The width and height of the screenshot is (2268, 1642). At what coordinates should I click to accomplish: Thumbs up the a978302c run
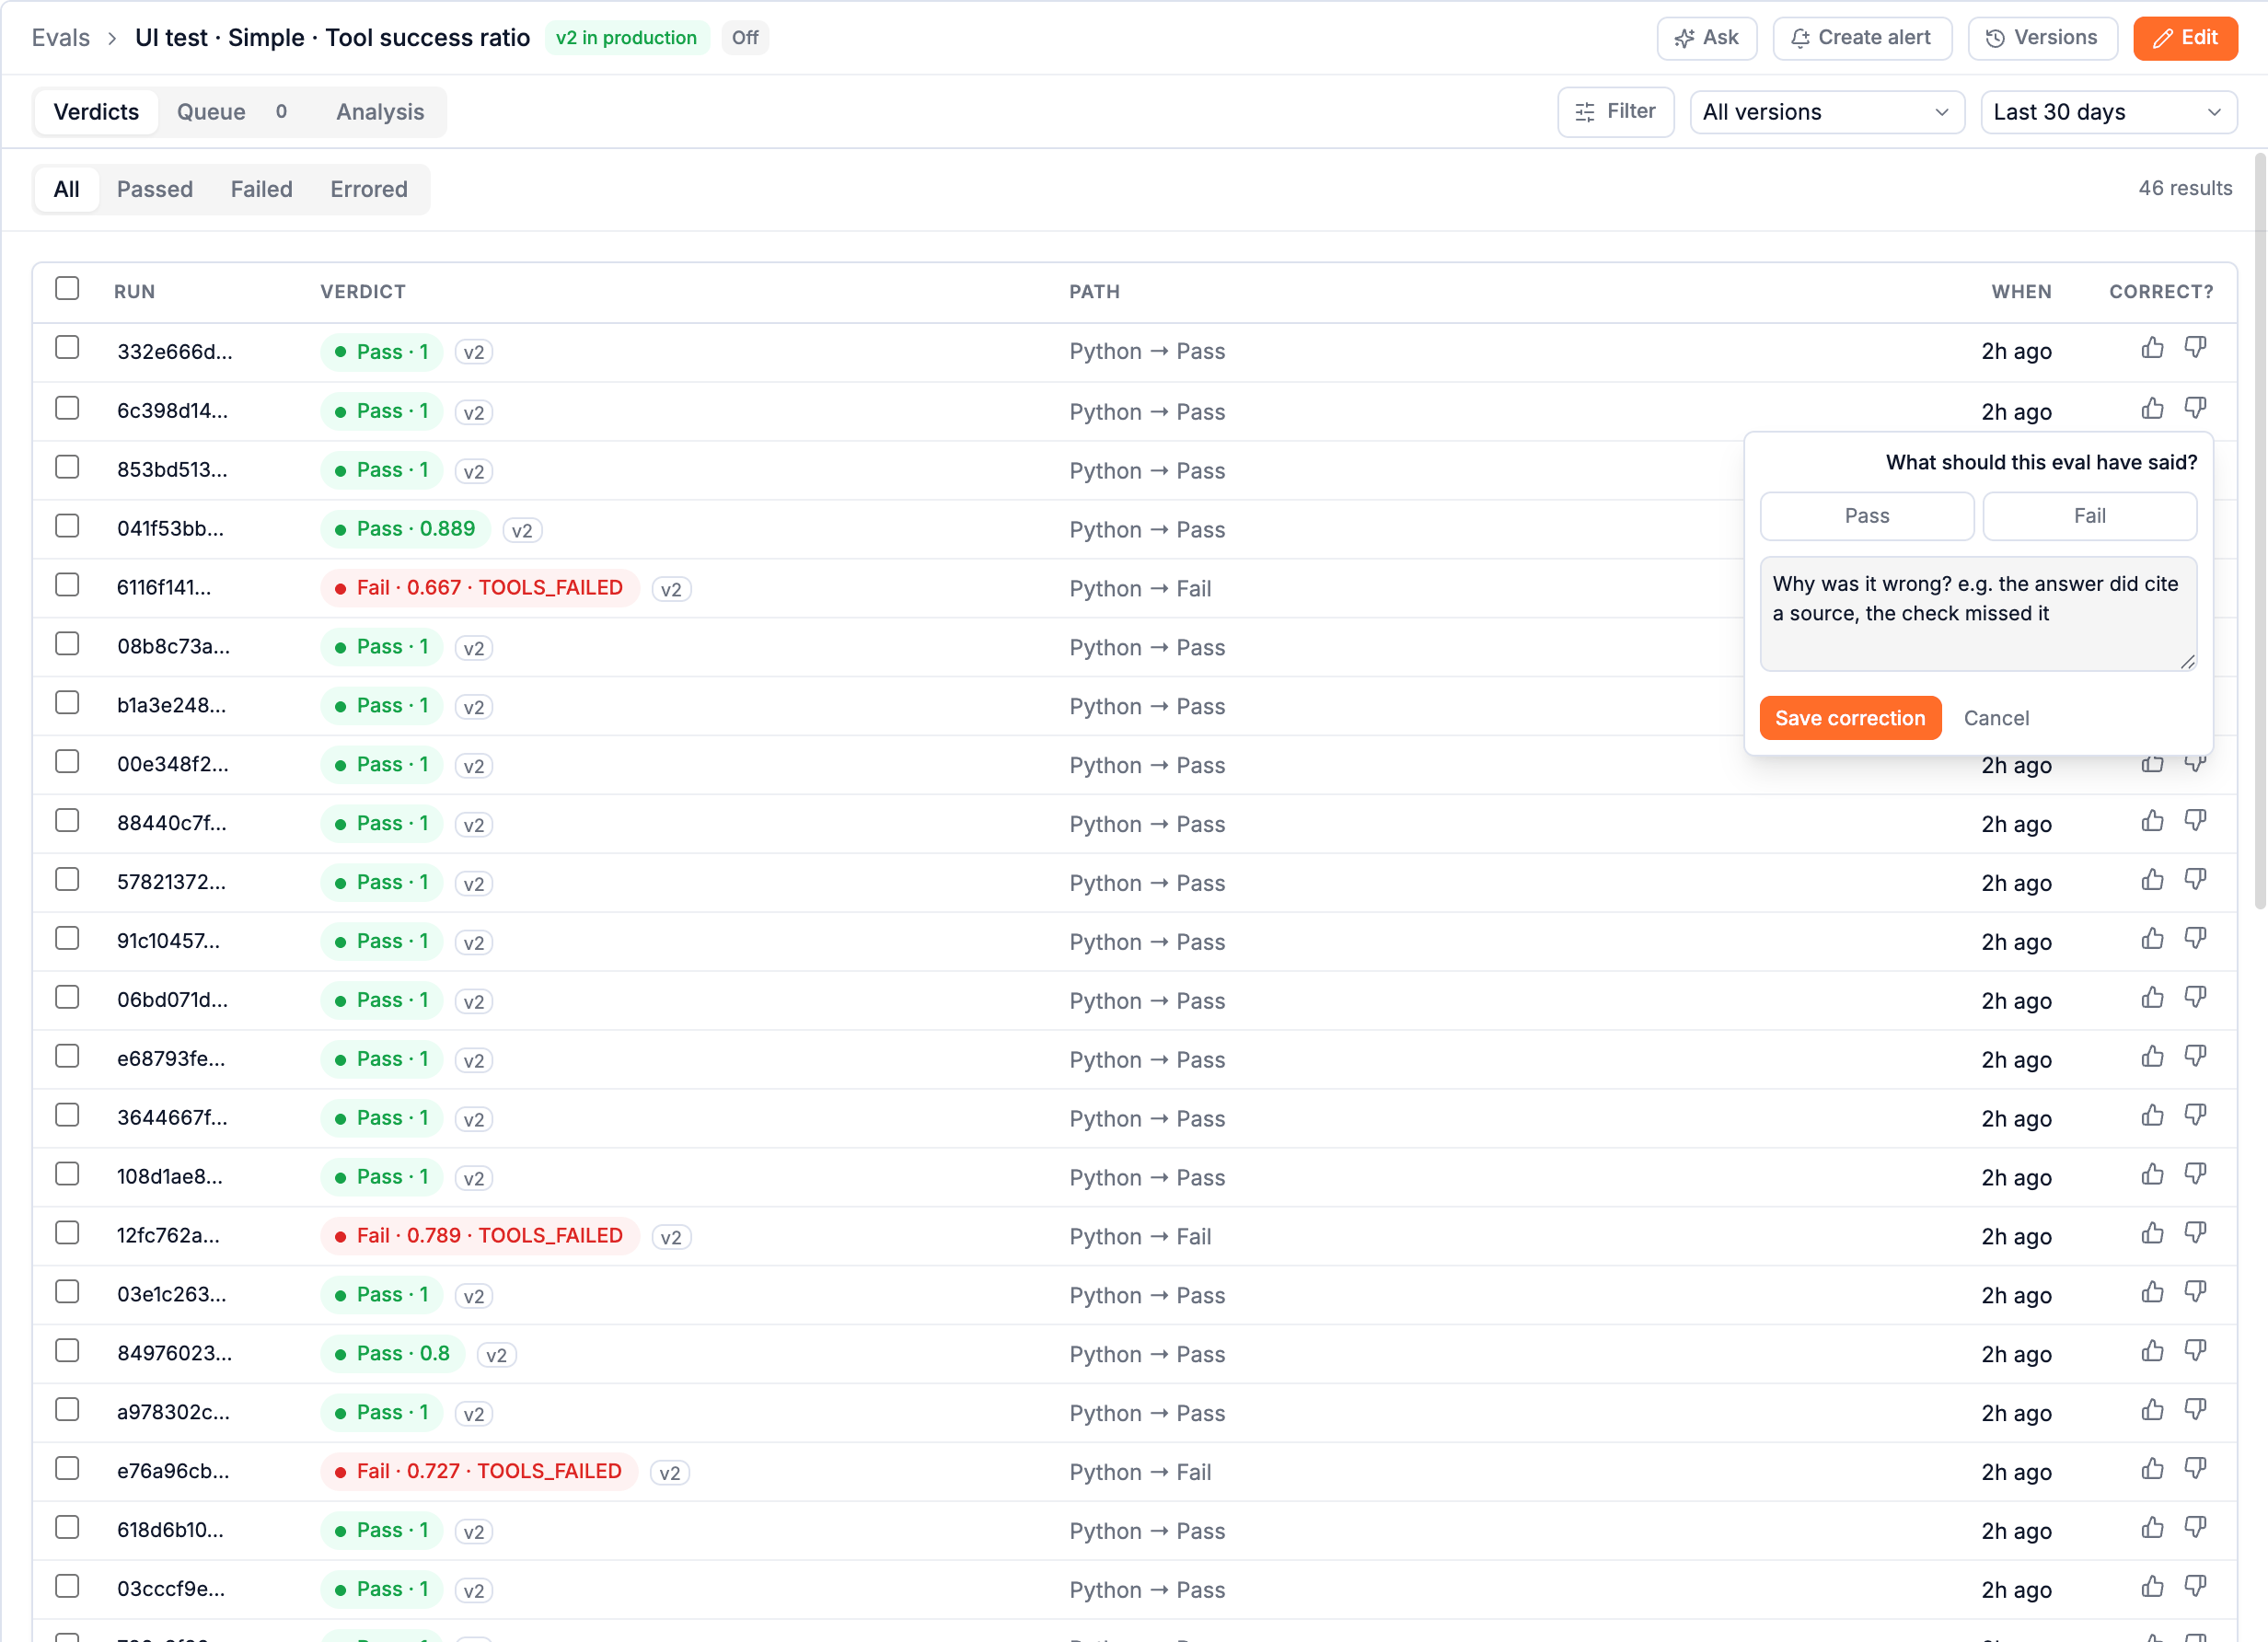coord(2152,1411)
